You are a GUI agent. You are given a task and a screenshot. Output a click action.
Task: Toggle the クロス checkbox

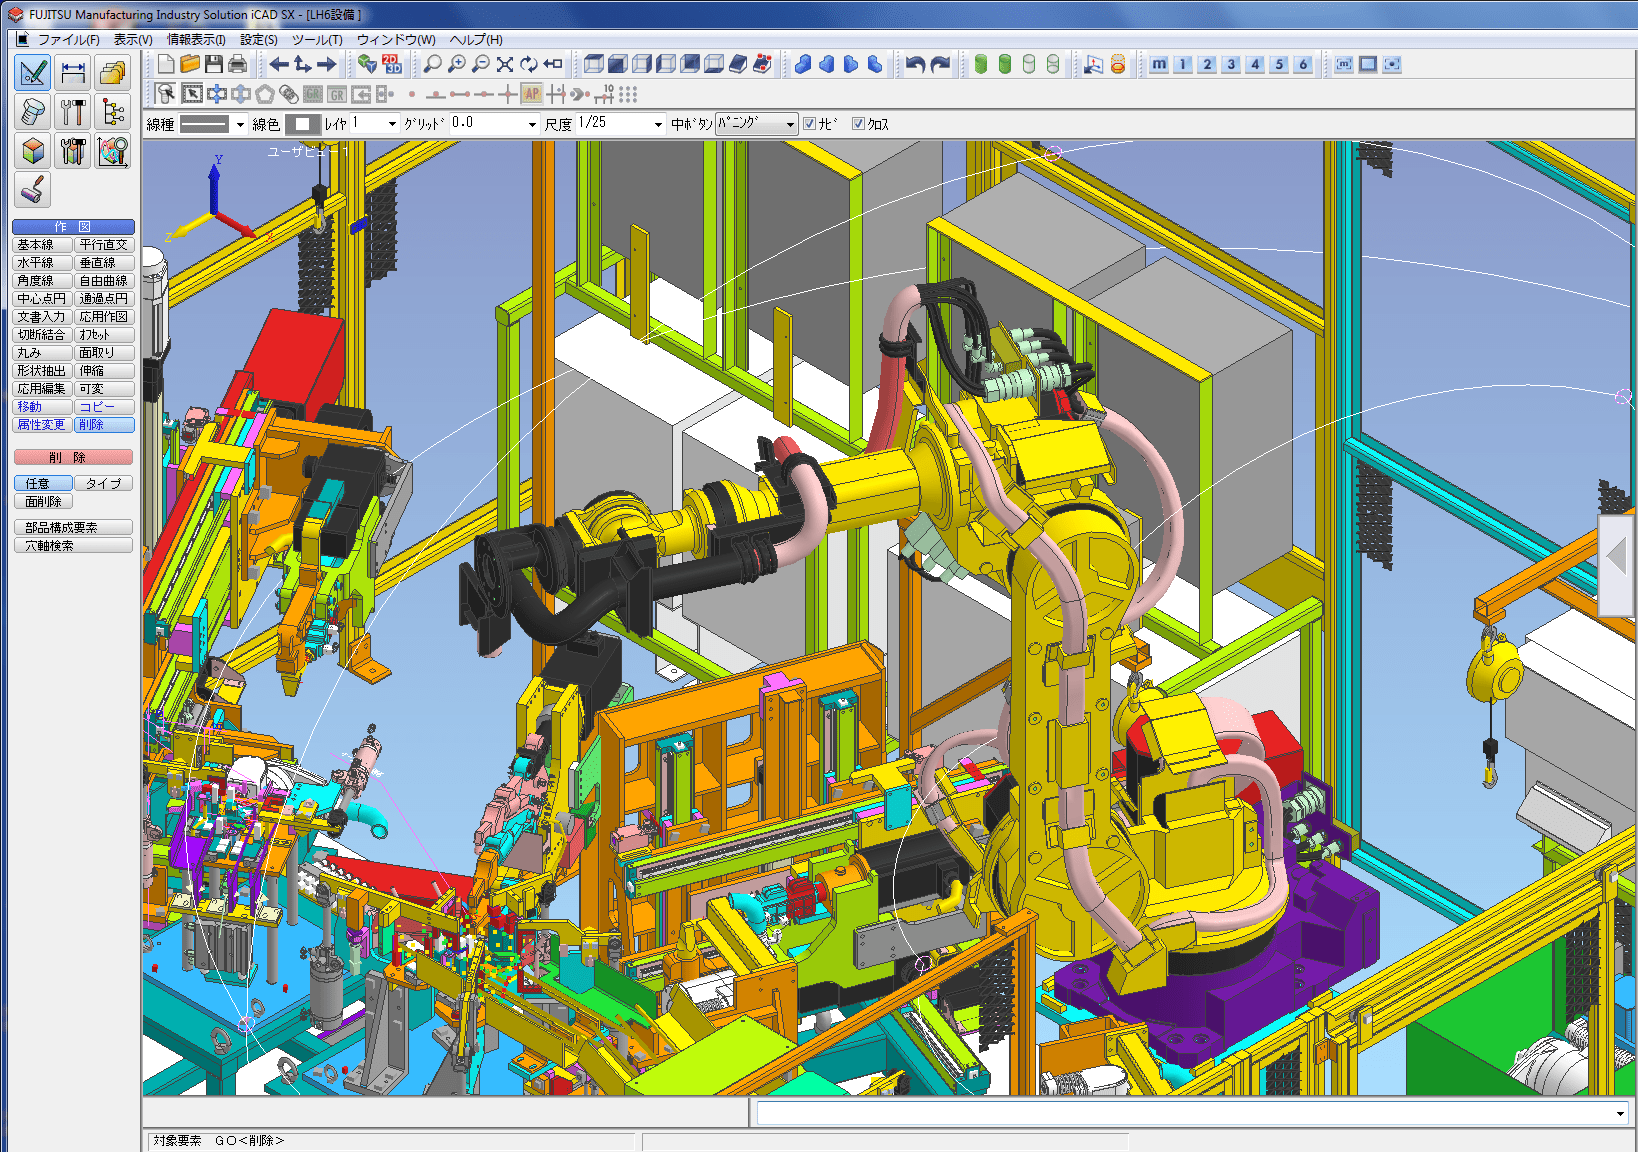858,124
